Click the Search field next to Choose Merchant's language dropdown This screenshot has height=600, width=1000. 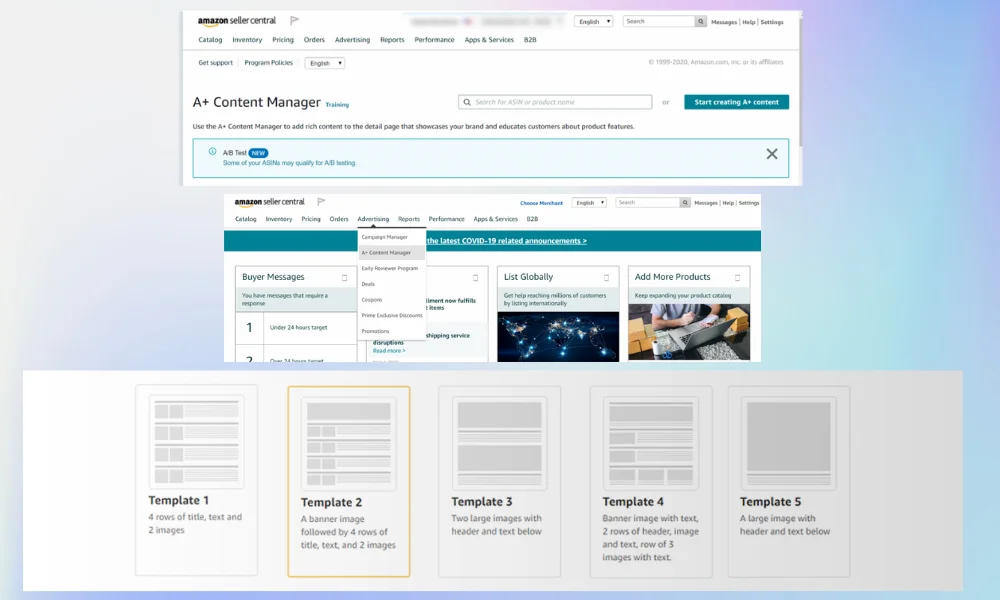click(x=648, y=203)
